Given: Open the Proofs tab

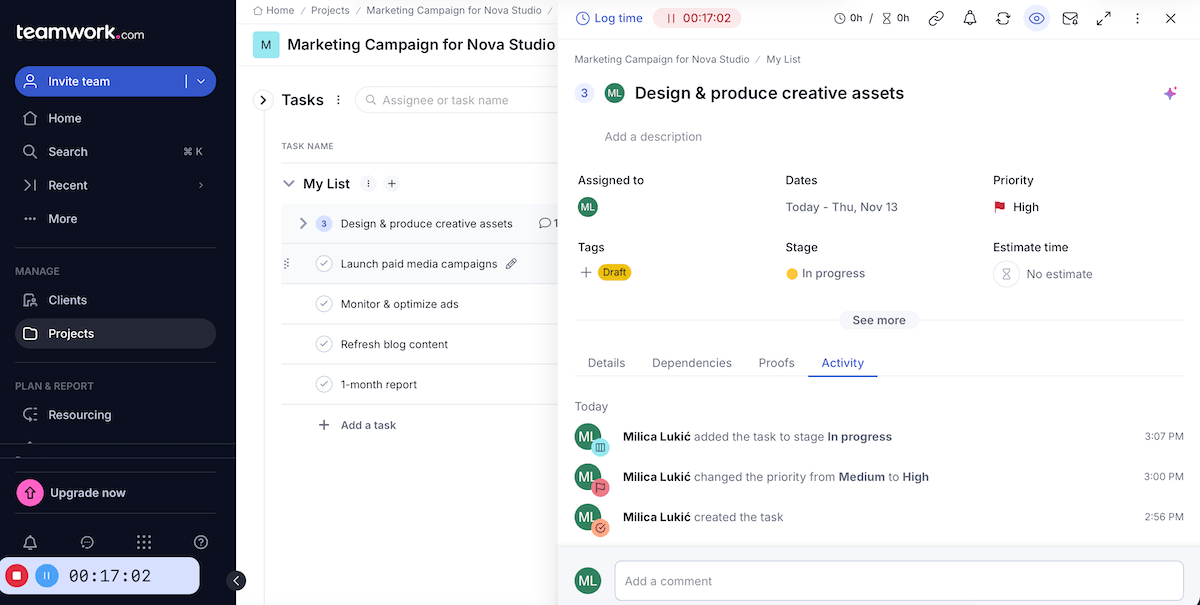Looking at the screenshot, I should [776, 363].
